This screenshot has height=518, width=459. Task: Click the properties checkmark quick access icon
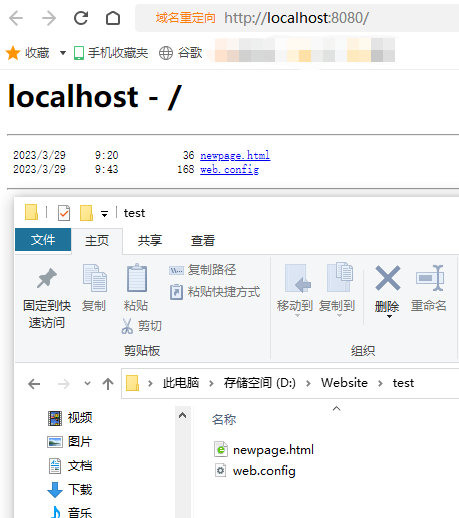point(64,213)
